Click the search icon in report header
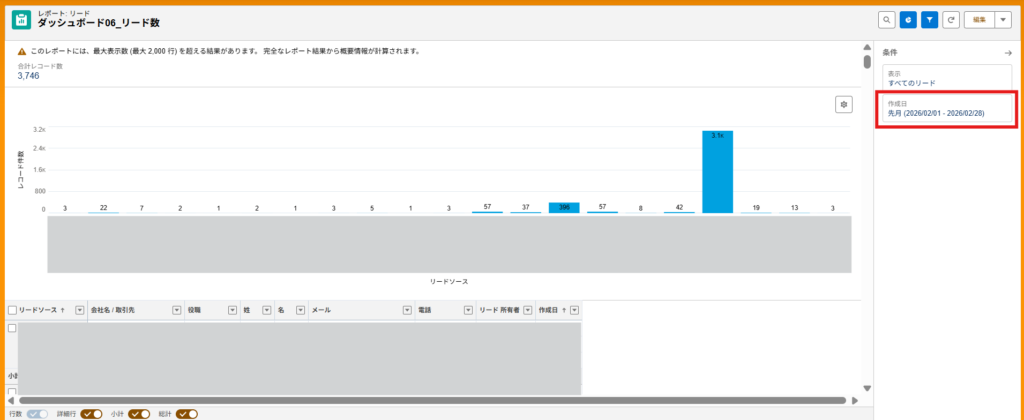The width and height of the screenshot is (1024, 420). (886, 20)
